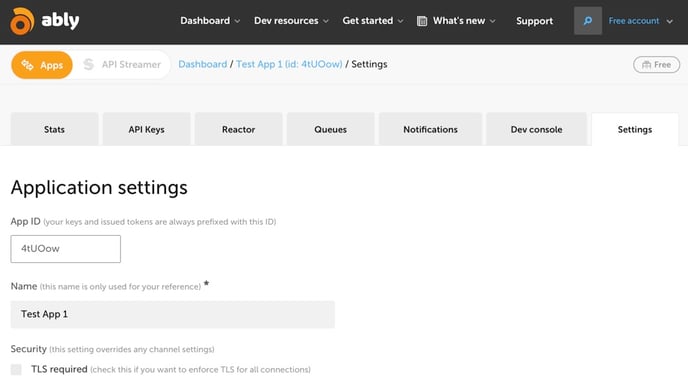Open the Reactor tab
Image resolution: width=688 pixels, height=390 pixels.
(238, 129)
